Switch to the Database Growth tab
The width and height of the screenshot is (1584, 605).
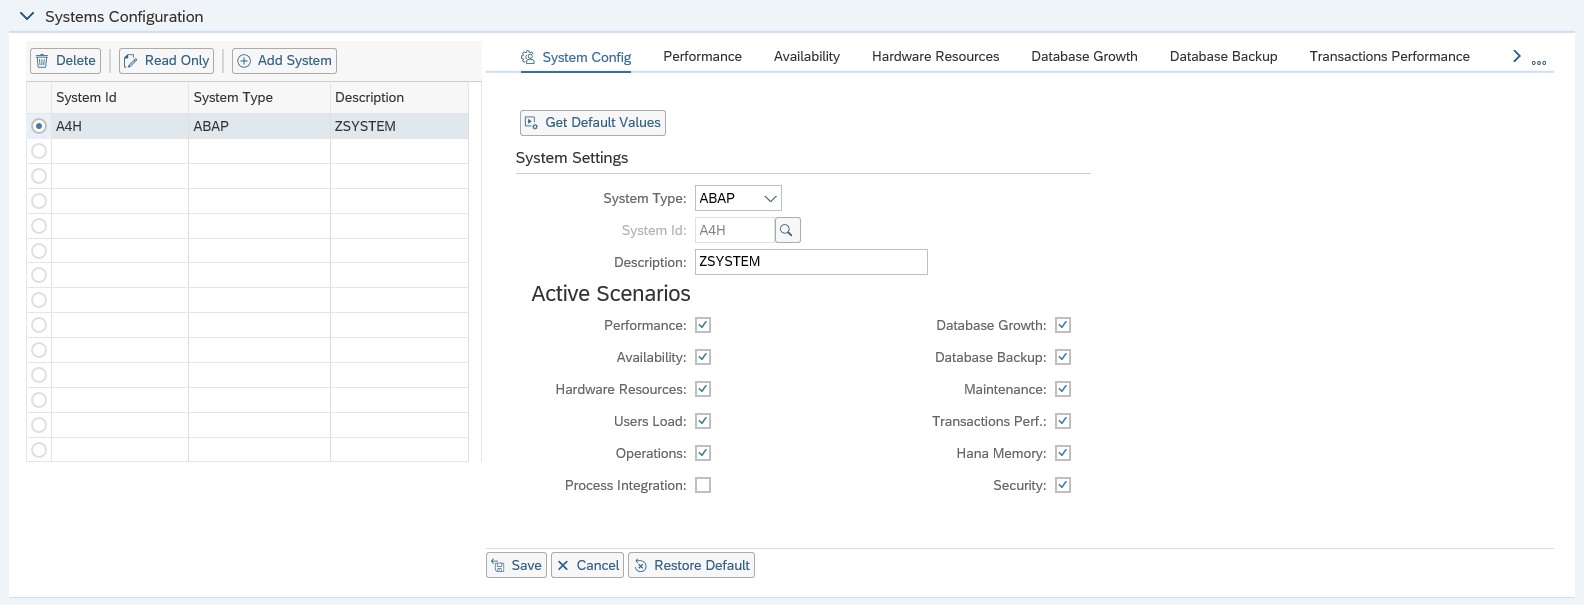[x=1084, y=57]
